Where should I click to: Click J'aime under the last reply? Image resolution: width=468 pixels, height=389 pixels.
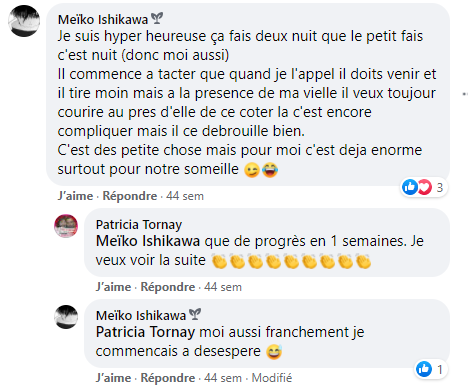pos(113,378)
